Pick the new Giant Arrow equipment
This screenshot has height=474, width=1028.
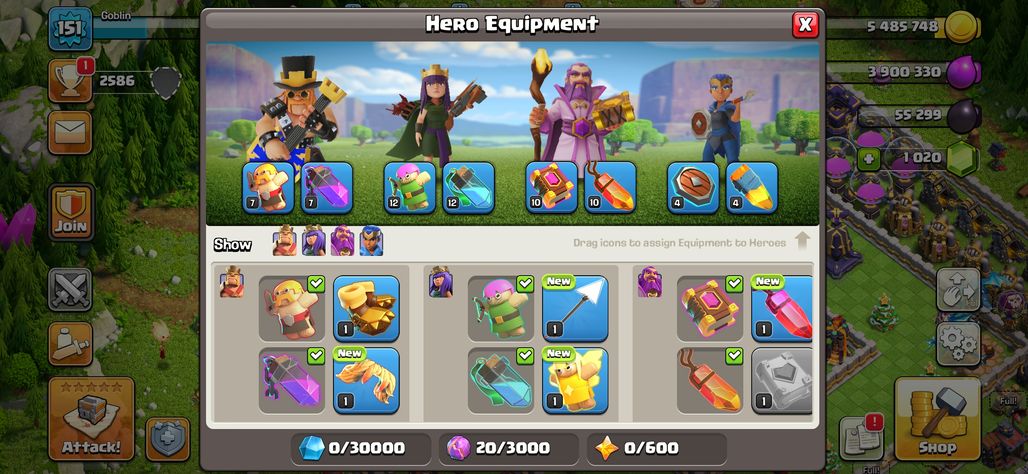coord(576,309)
